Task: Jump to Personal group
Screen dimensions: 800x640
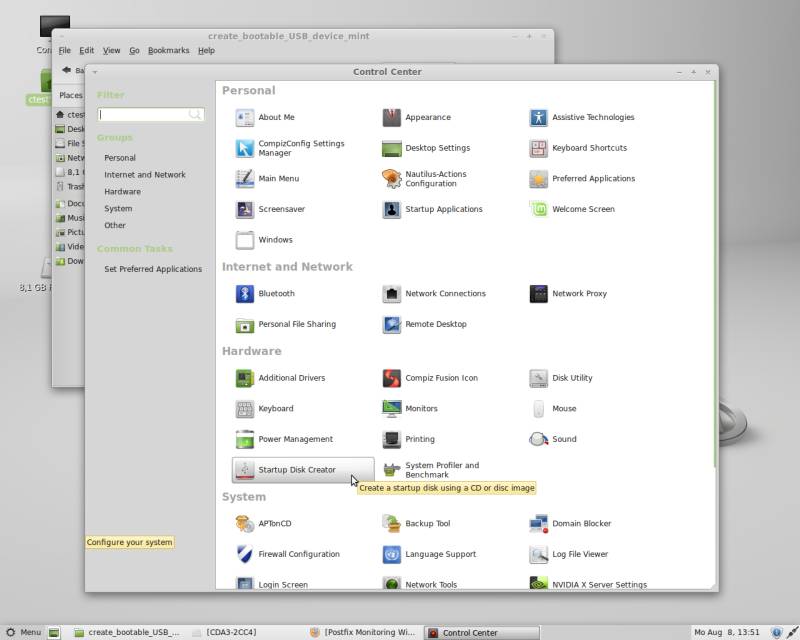Action: [120, 158]
